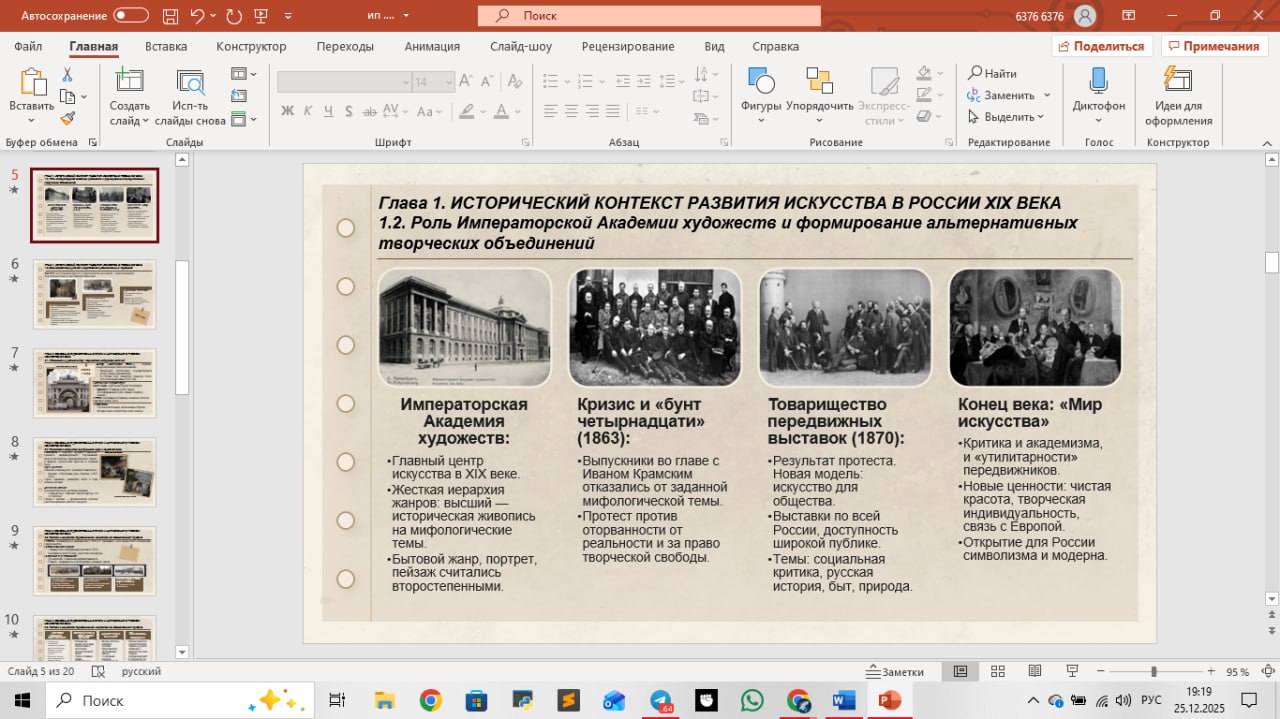Start Slide Show from status bar icon
Image resolution: width=1280 pixels, height=719 pixels.
[x=1071, y=671]
